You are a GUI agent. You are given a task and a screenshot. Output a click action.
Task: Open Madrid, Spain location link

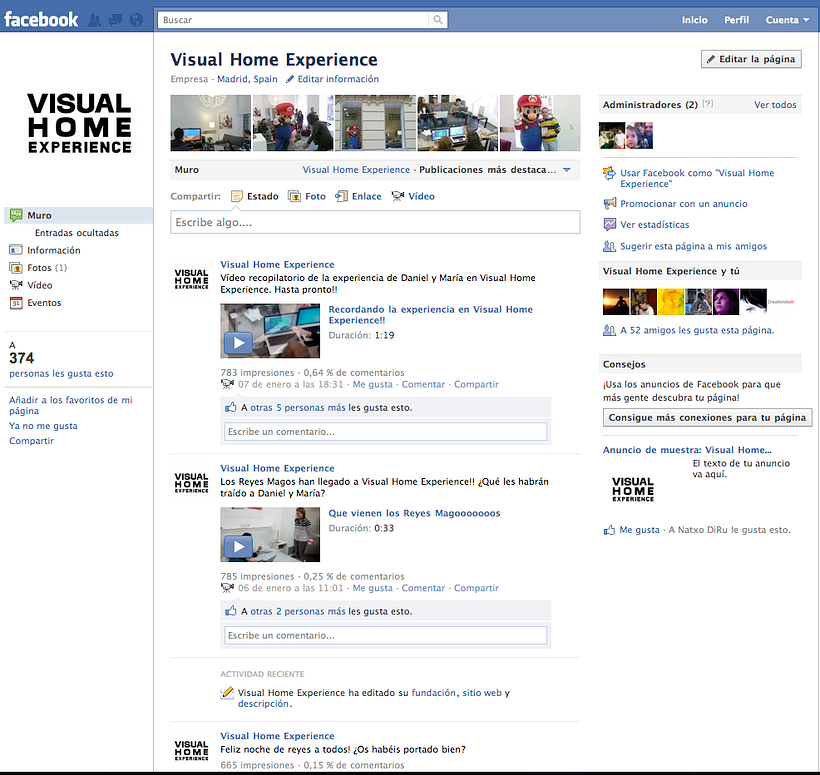[x=247, y=79]
